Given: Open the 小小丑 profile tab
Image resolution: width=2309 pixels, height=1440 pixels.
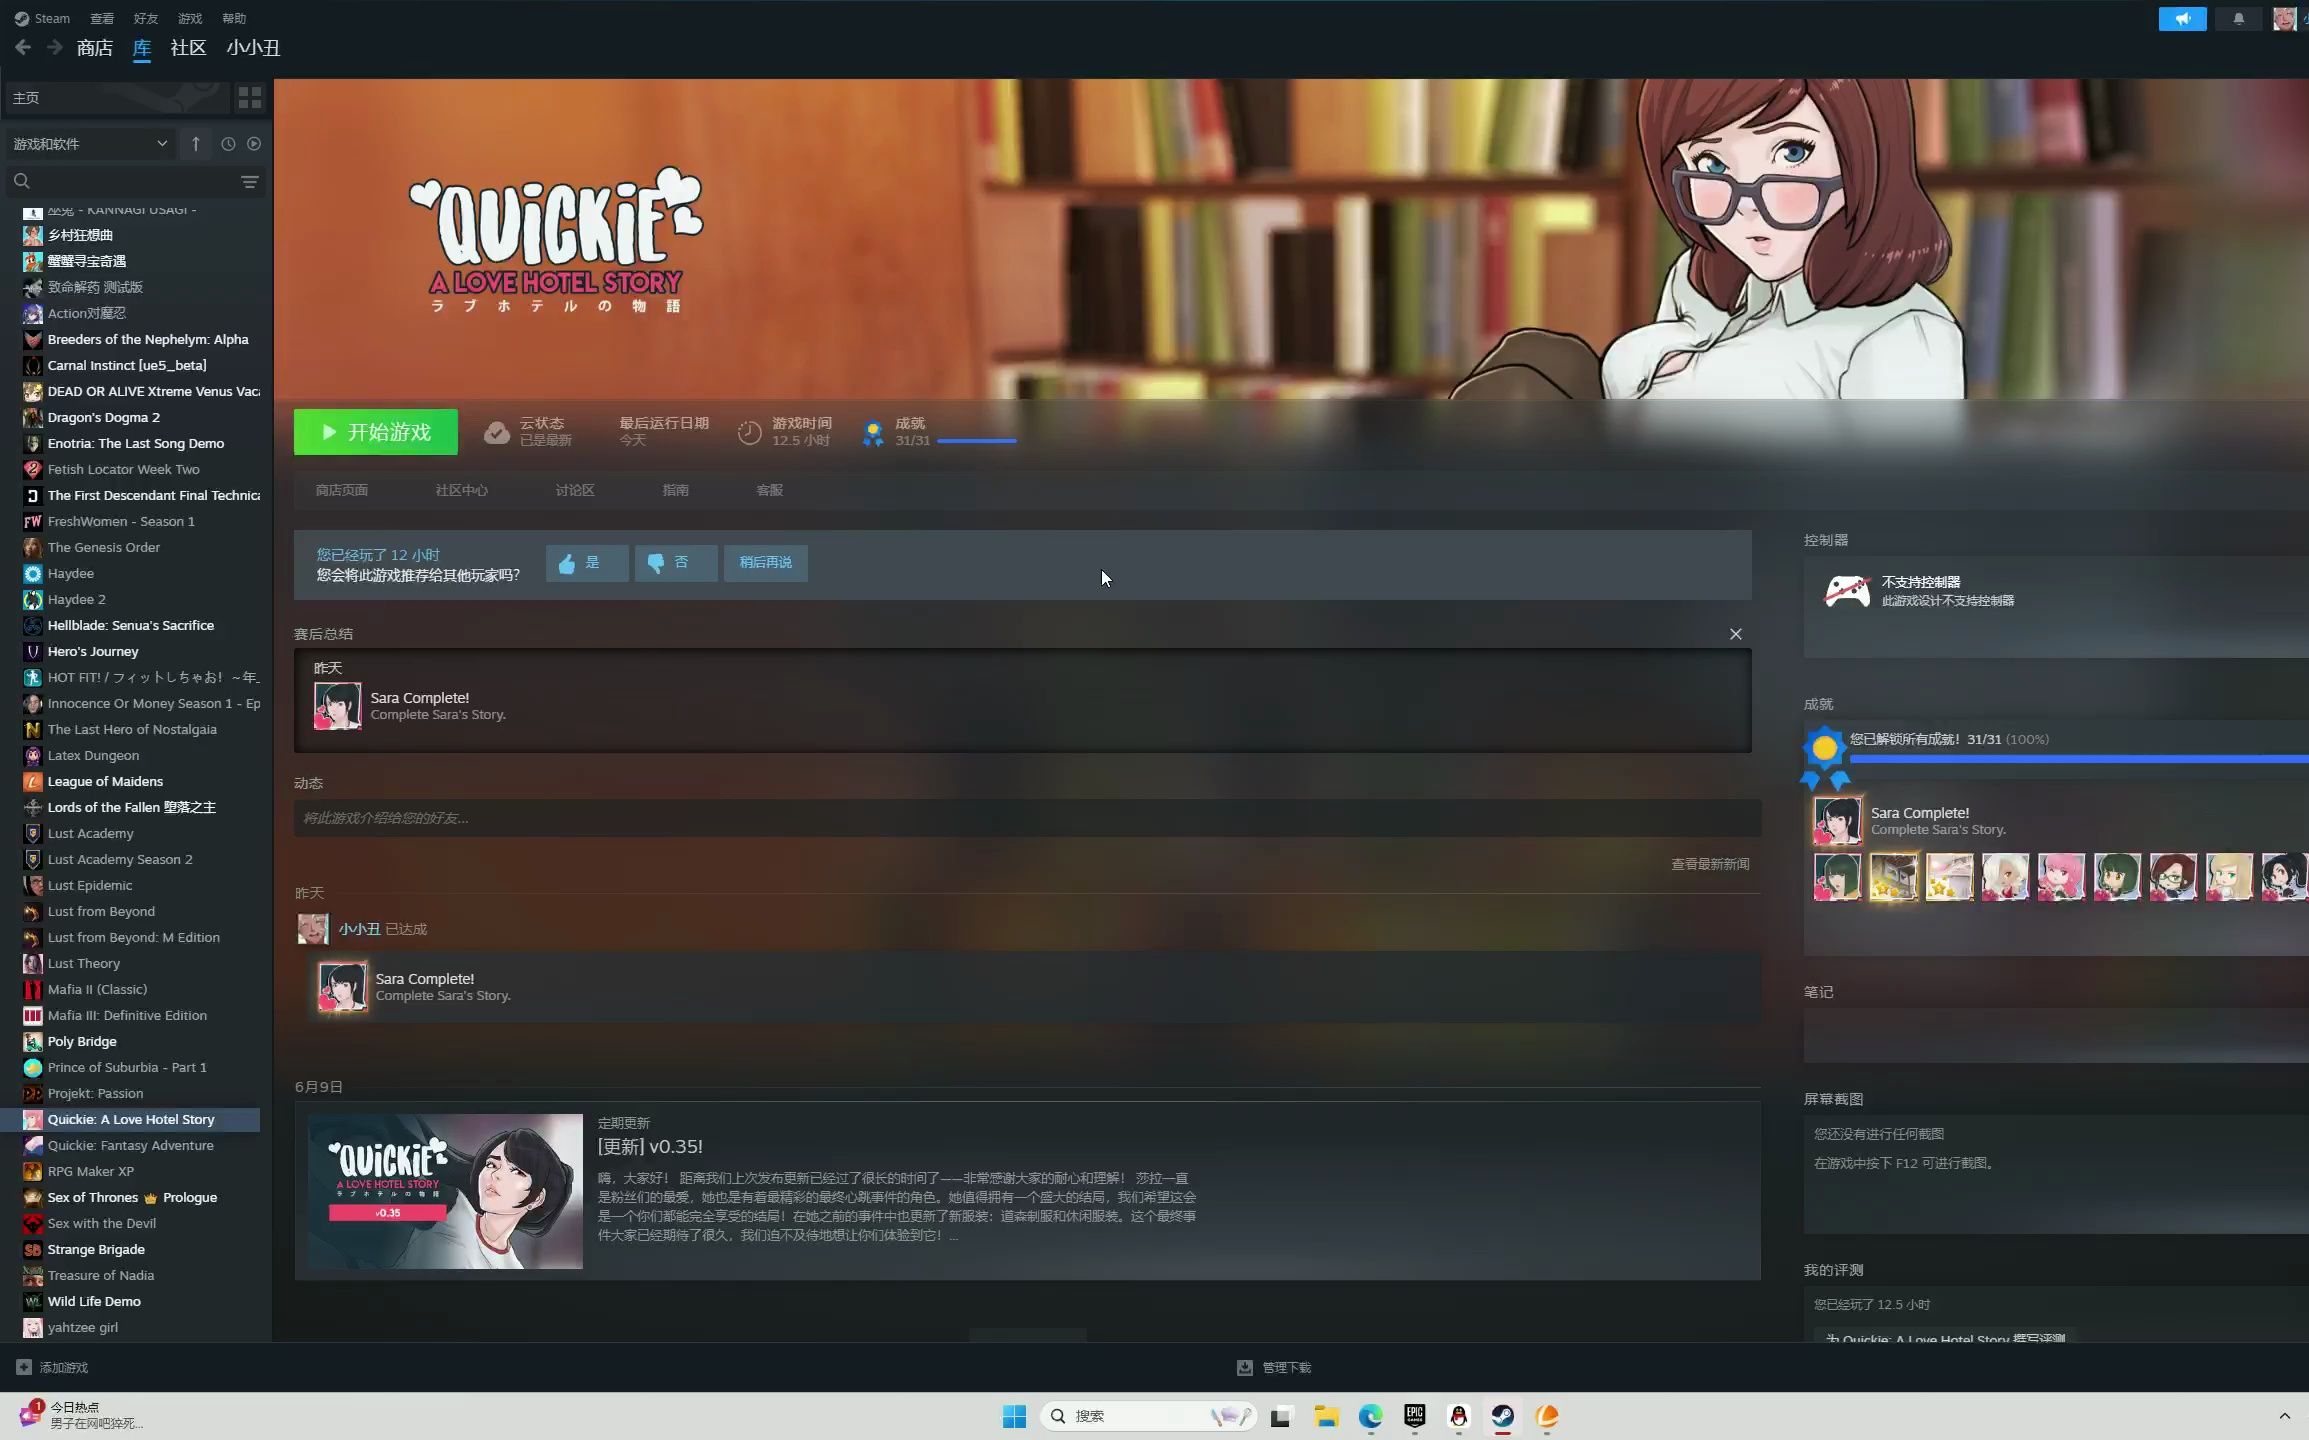Looking at the screenshot, I should click(253, 48).
